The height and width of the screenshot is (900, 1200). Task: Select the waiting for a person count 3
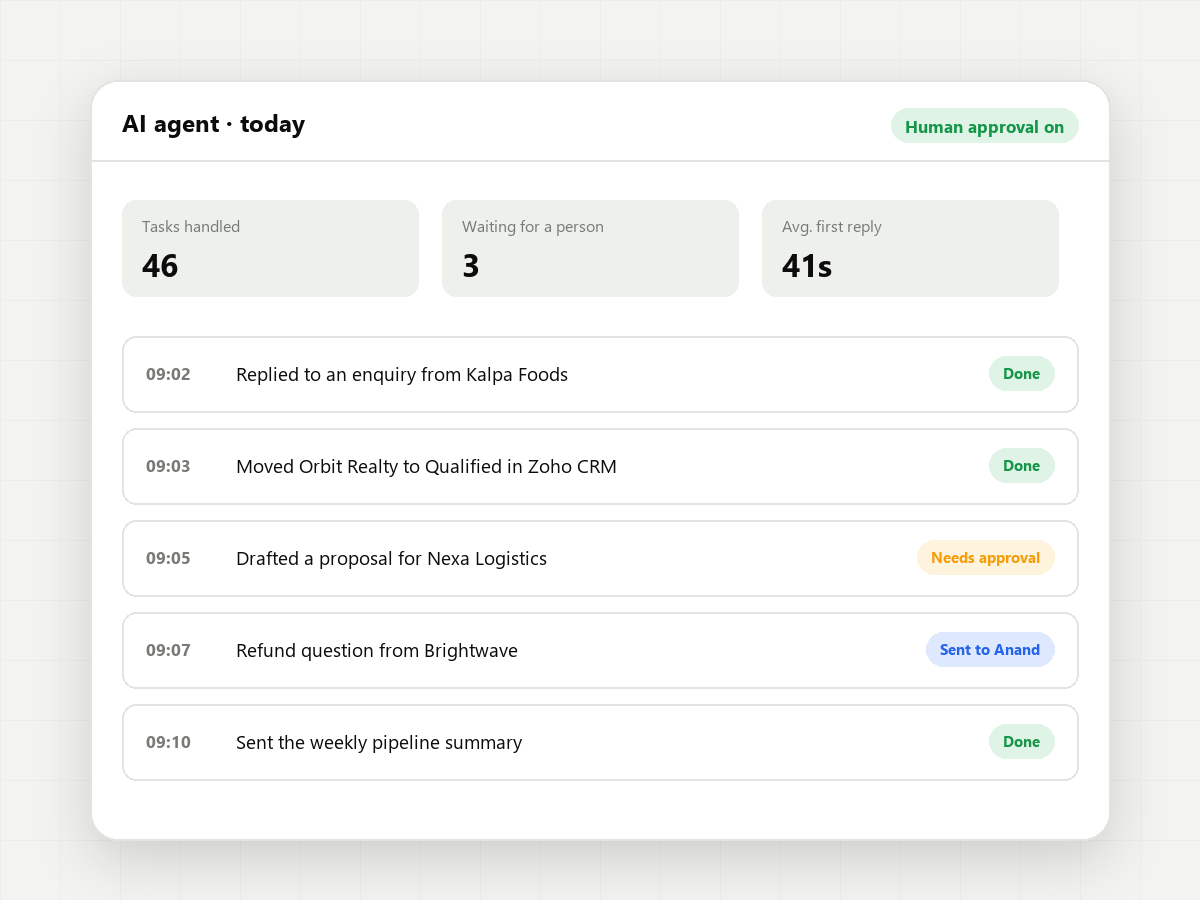click(x=471, y=266)
